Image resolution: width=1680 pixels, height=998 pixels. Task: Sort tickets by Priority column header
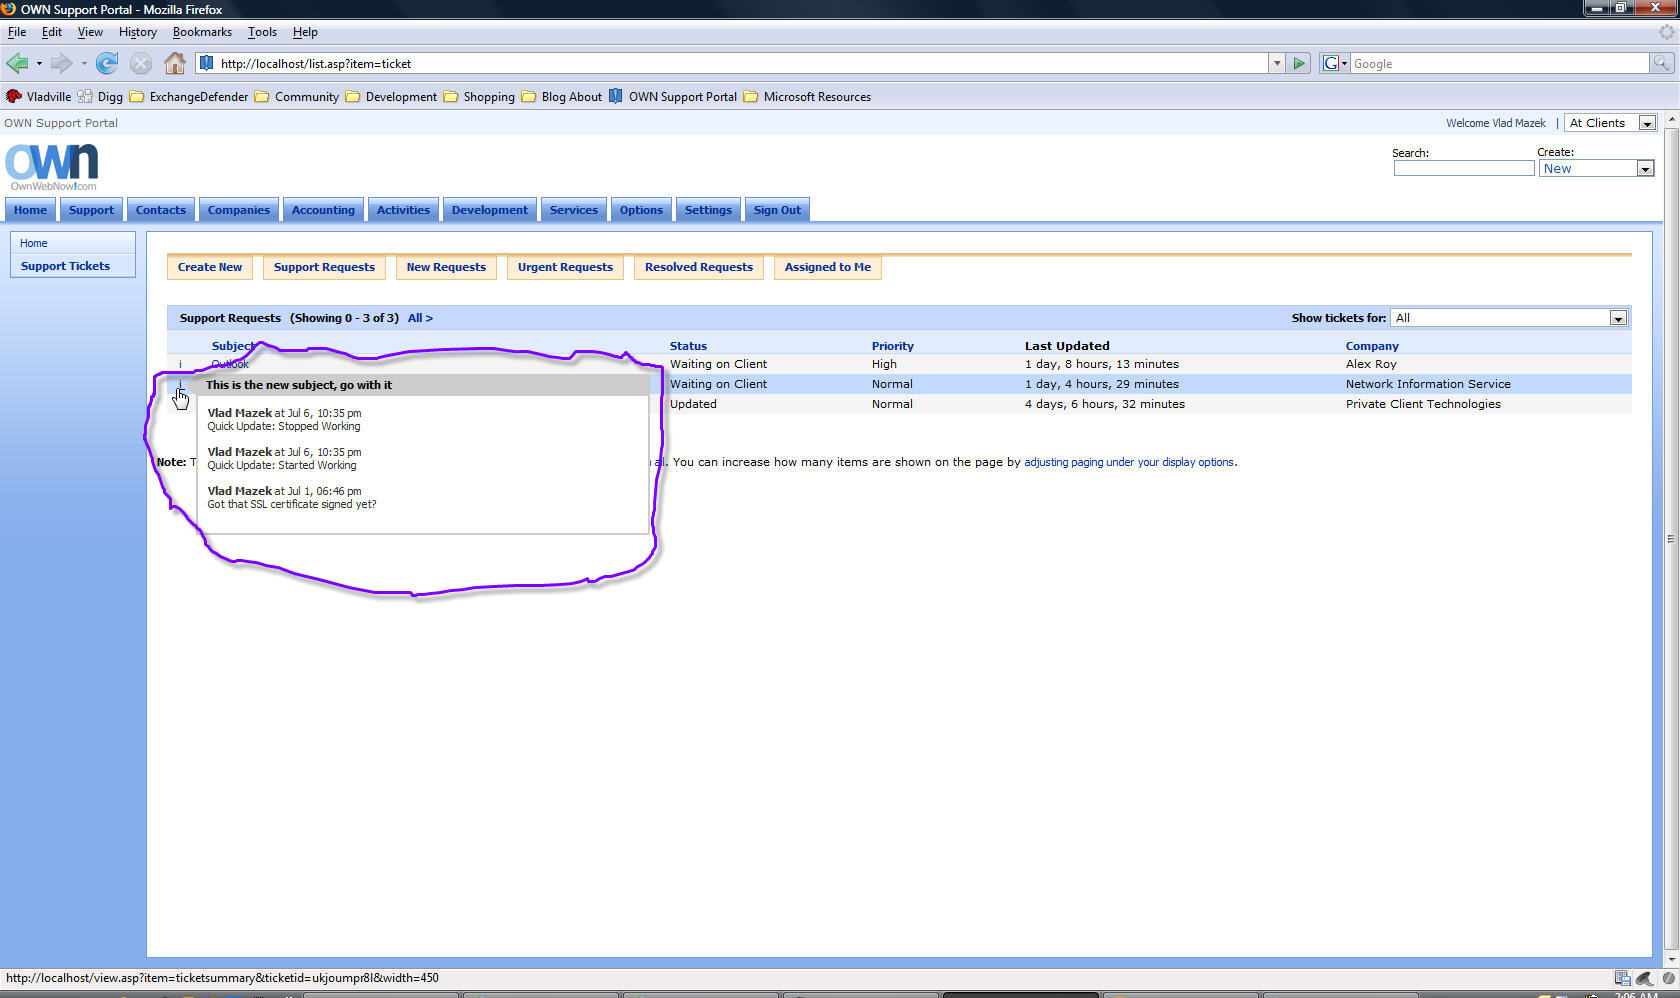click(x=892, y=346)
